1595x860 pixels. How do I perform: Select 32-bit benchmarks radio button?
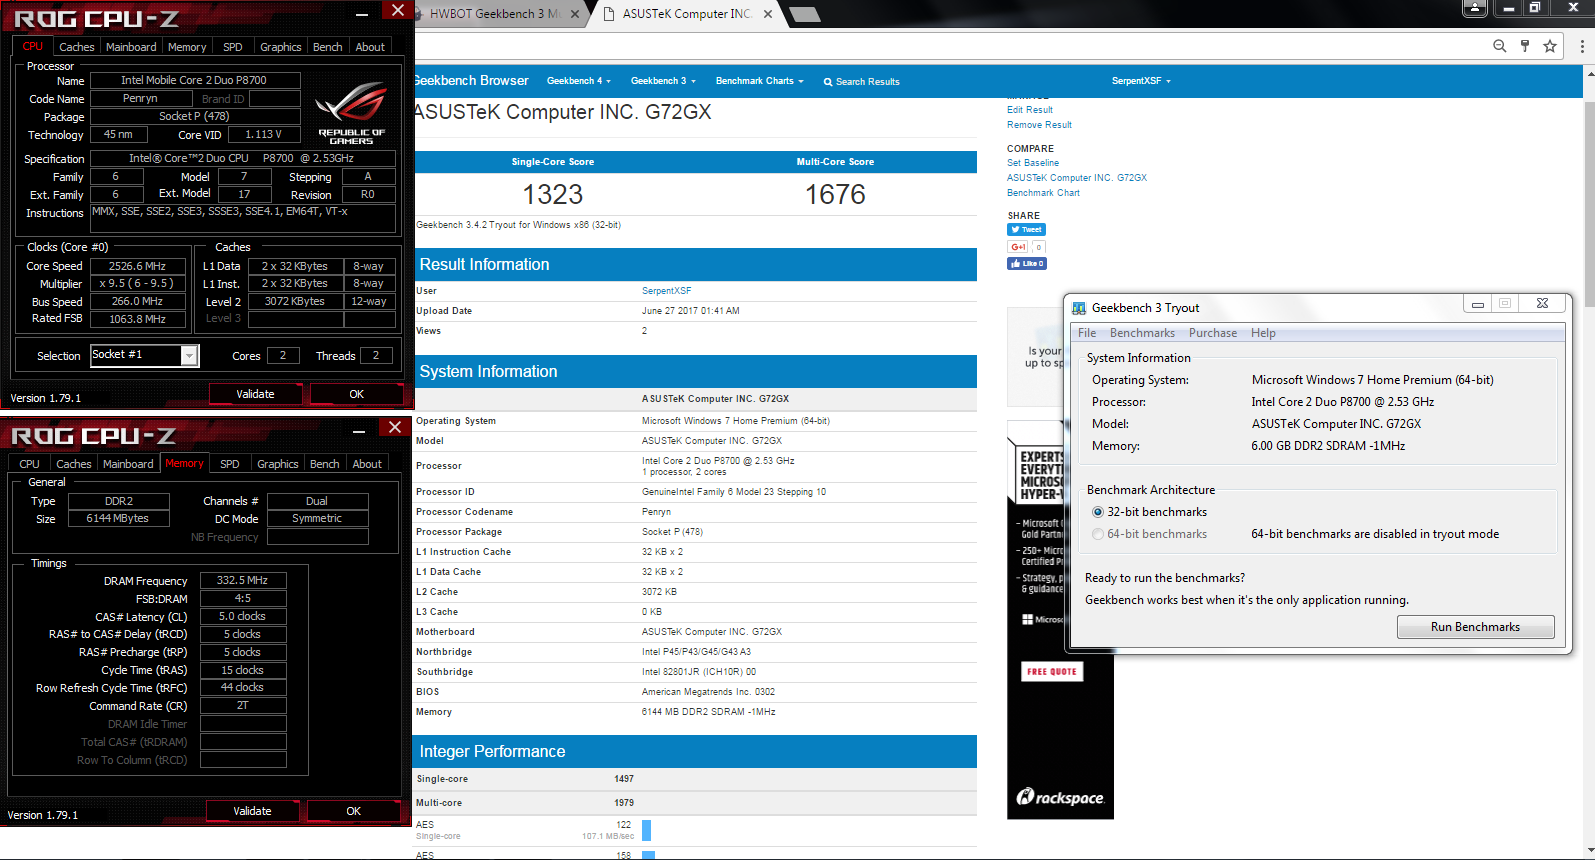pos(1098,512)
